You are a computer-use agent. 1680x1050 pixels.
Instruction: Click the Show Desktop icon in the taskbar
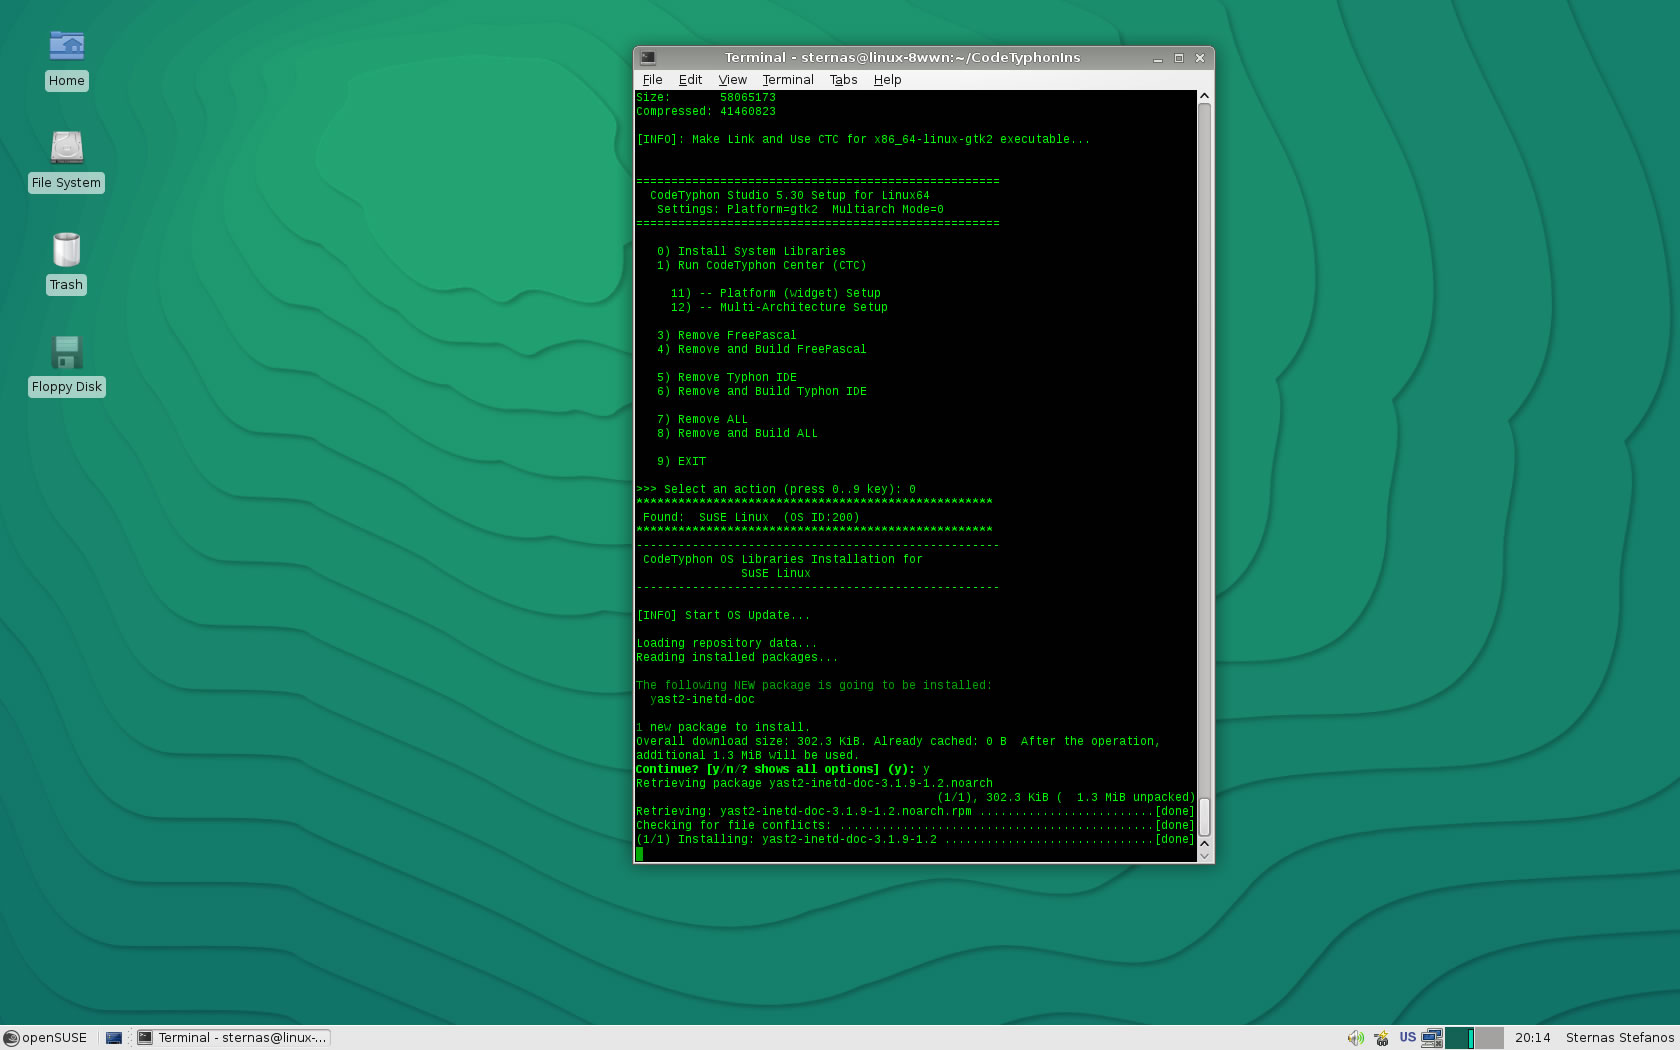click(x=114, y=1038)
